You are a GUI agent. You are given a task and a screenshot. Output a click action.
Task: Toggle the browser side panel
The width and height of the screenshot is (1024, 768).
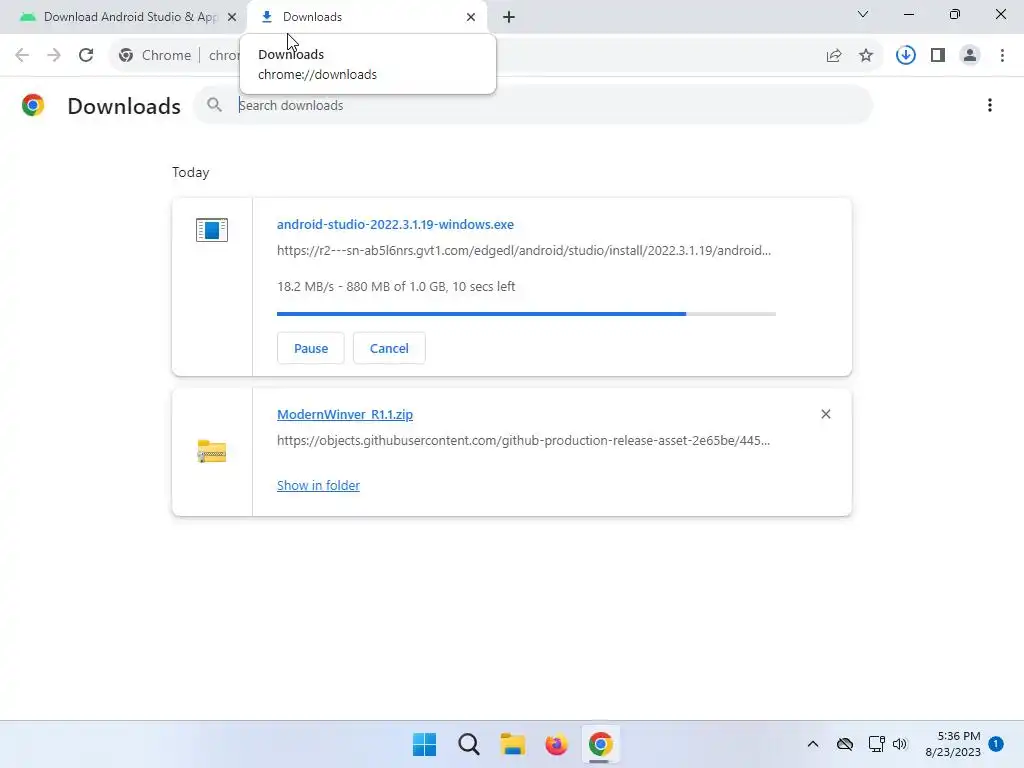938,56
